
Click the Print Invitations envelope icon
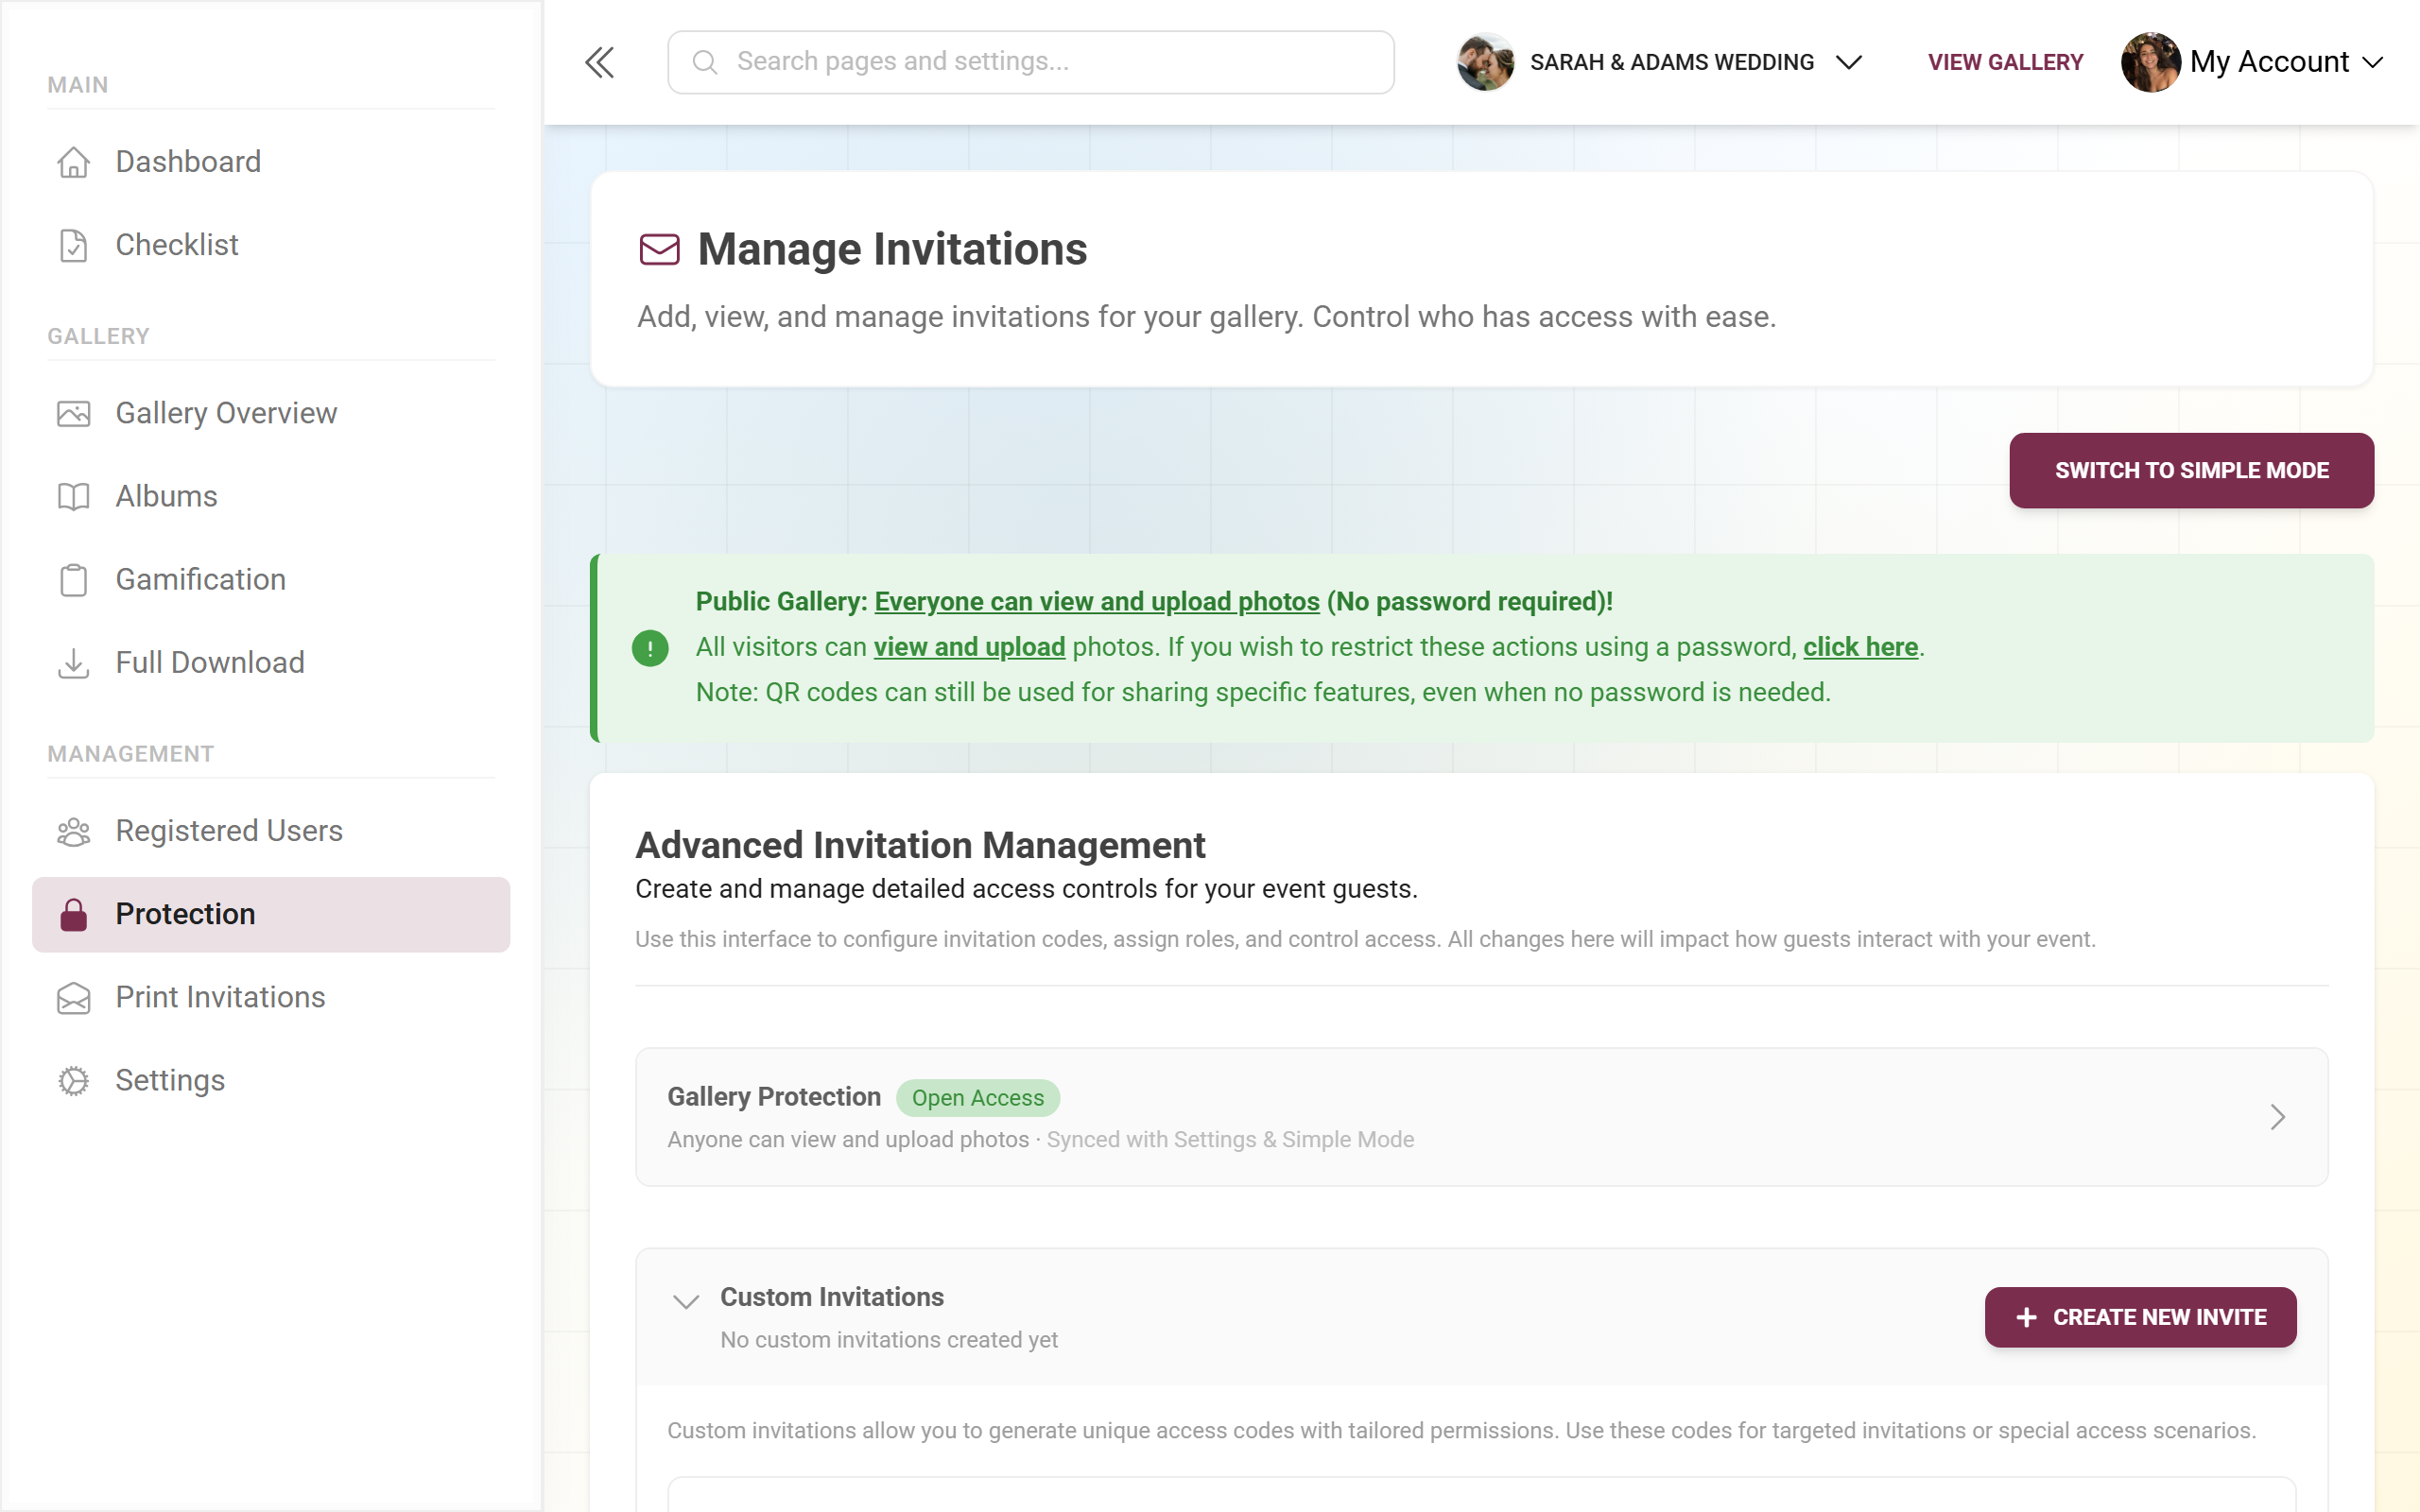pos(73,998)
